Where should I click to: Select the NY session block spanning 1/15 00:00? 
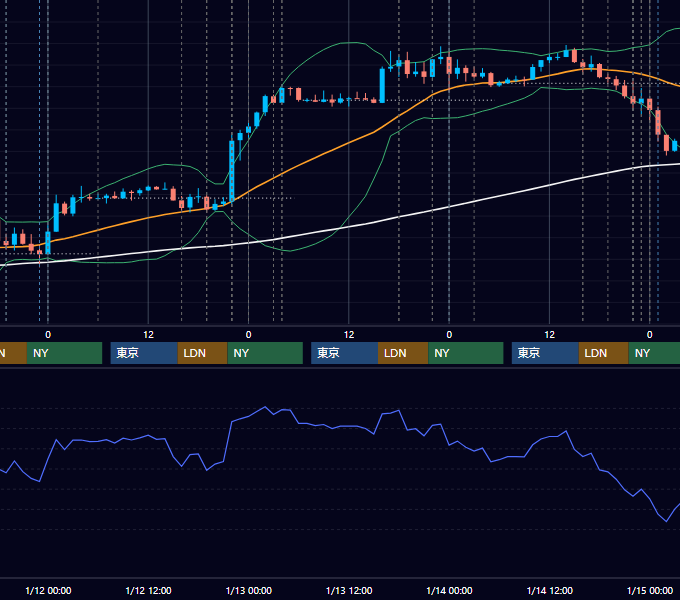pyautogui.click(x=654, y=353)
